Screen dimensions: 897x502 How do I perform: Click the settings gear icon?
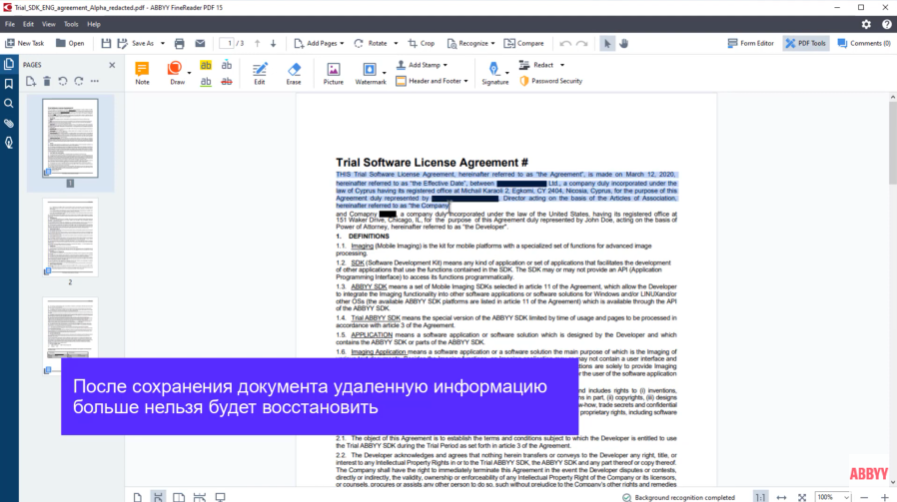point(866,24)
